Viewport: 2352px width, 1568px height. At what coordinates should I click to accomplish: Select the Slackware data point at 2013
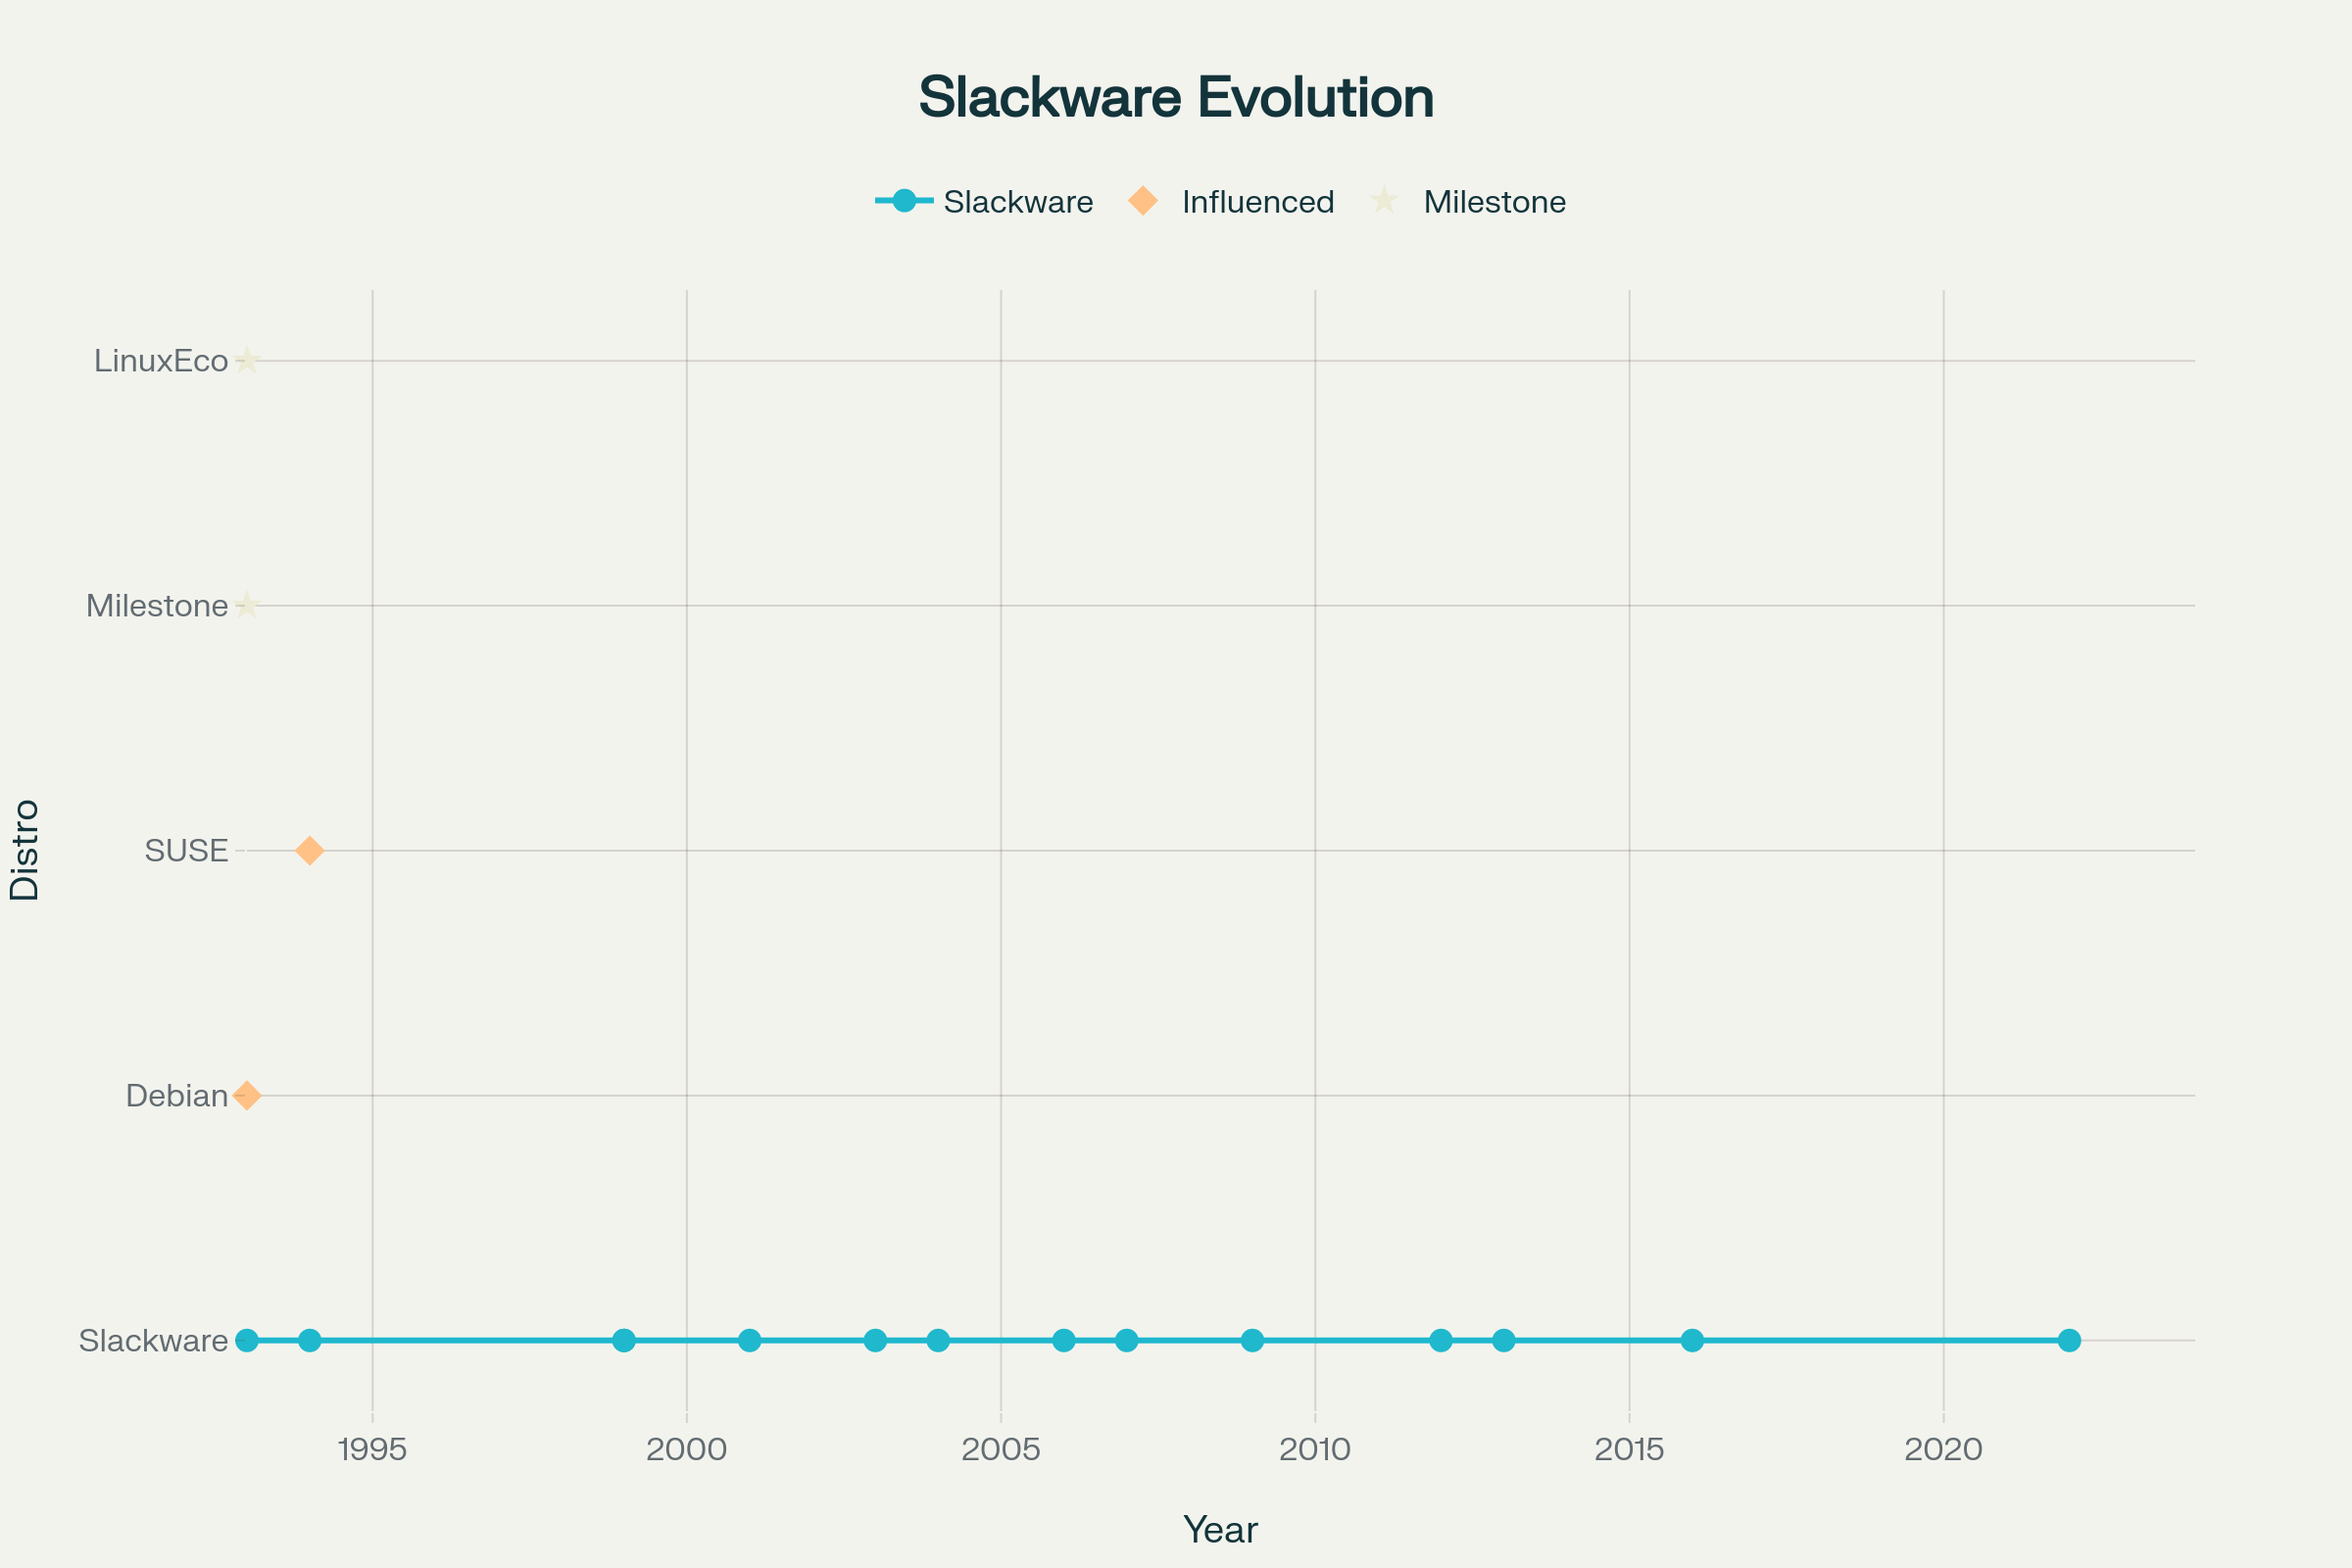coord(1504,1340)
